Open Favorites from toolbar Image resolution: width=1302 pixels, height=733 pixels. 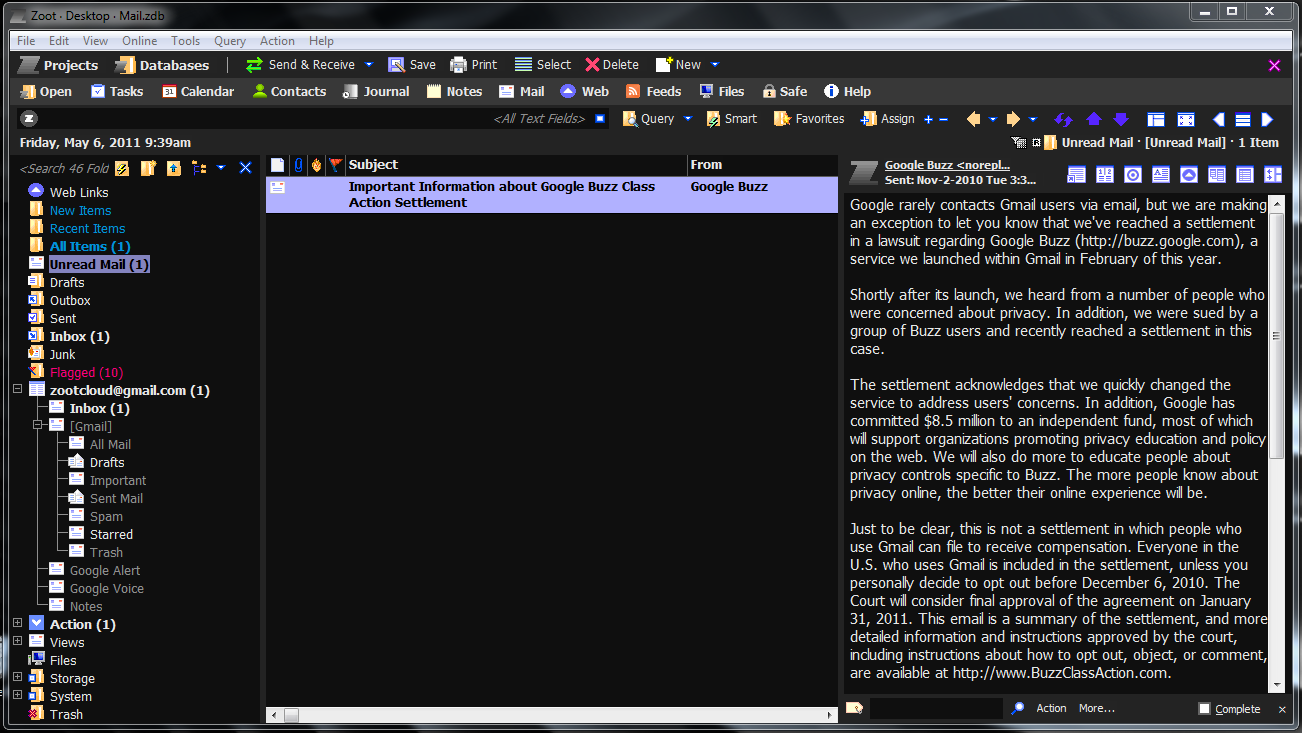tap(809, 119)
